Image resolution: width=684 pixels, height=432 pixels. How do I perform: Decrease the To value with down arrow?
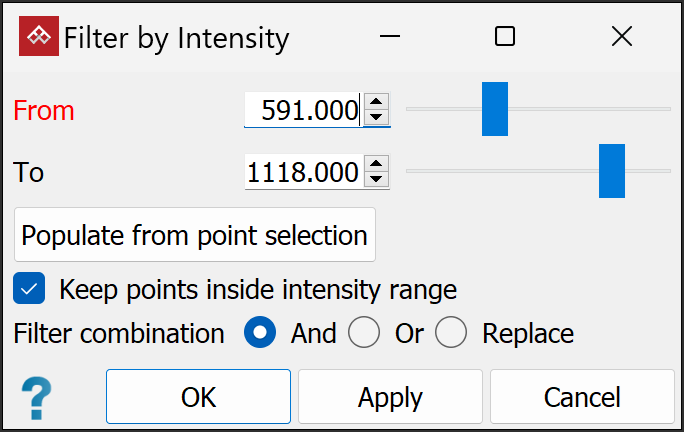pyautogui.click(x=376, y=179)
